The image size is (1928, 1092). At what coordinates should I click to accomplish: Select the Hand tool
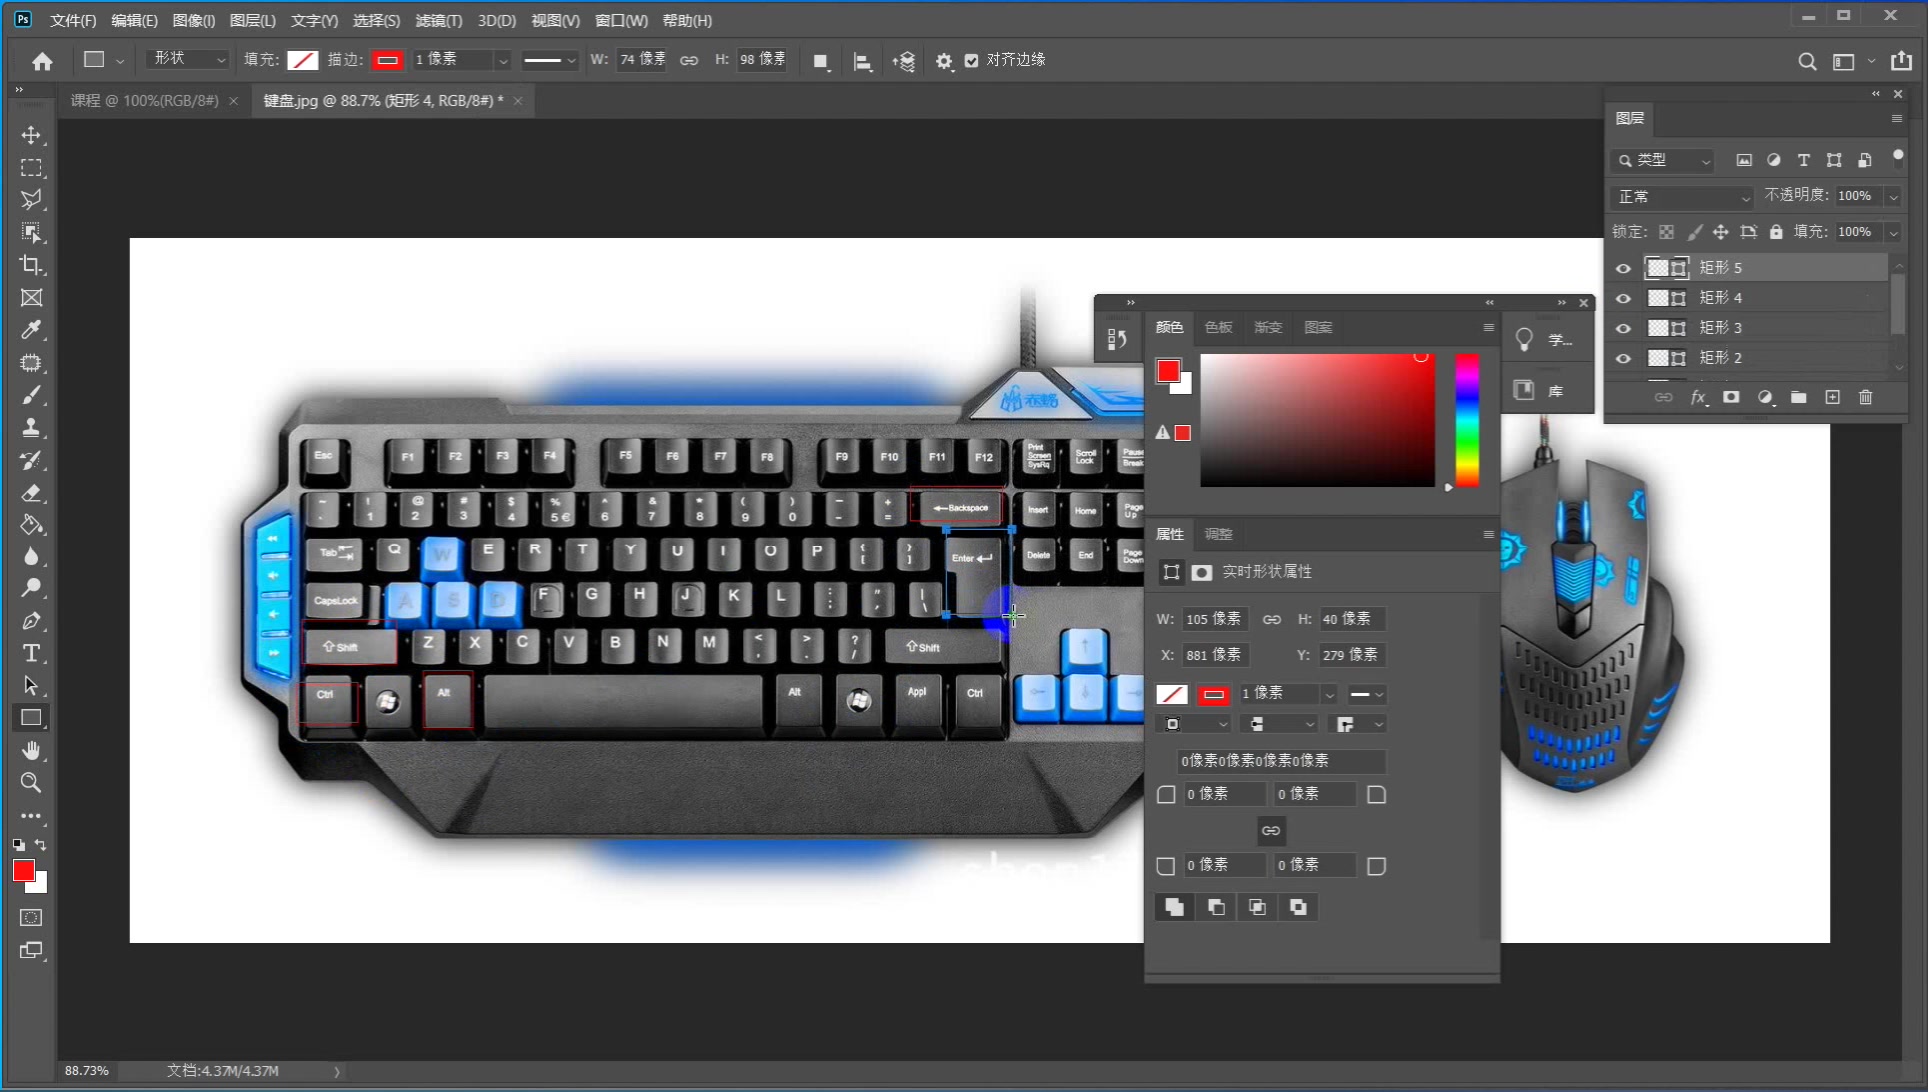31,750
